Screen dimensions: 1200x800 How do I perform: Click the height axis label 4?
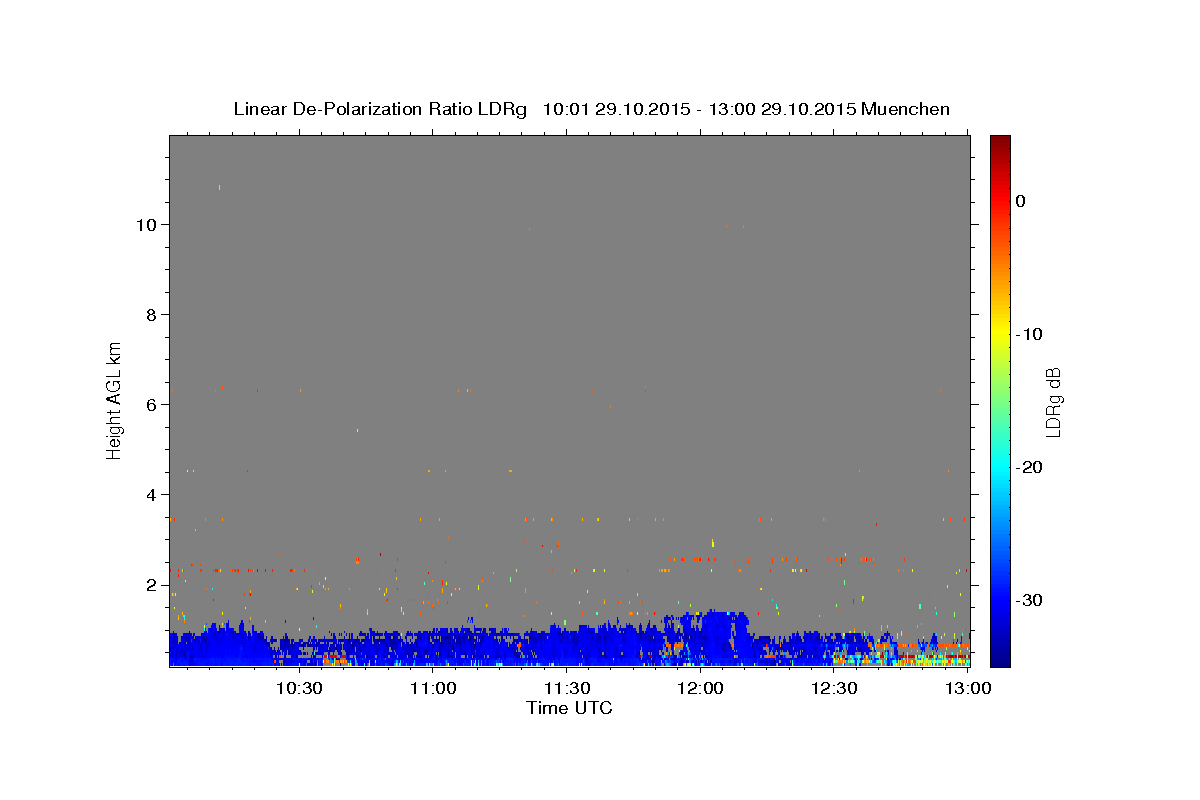pos(150,495)
